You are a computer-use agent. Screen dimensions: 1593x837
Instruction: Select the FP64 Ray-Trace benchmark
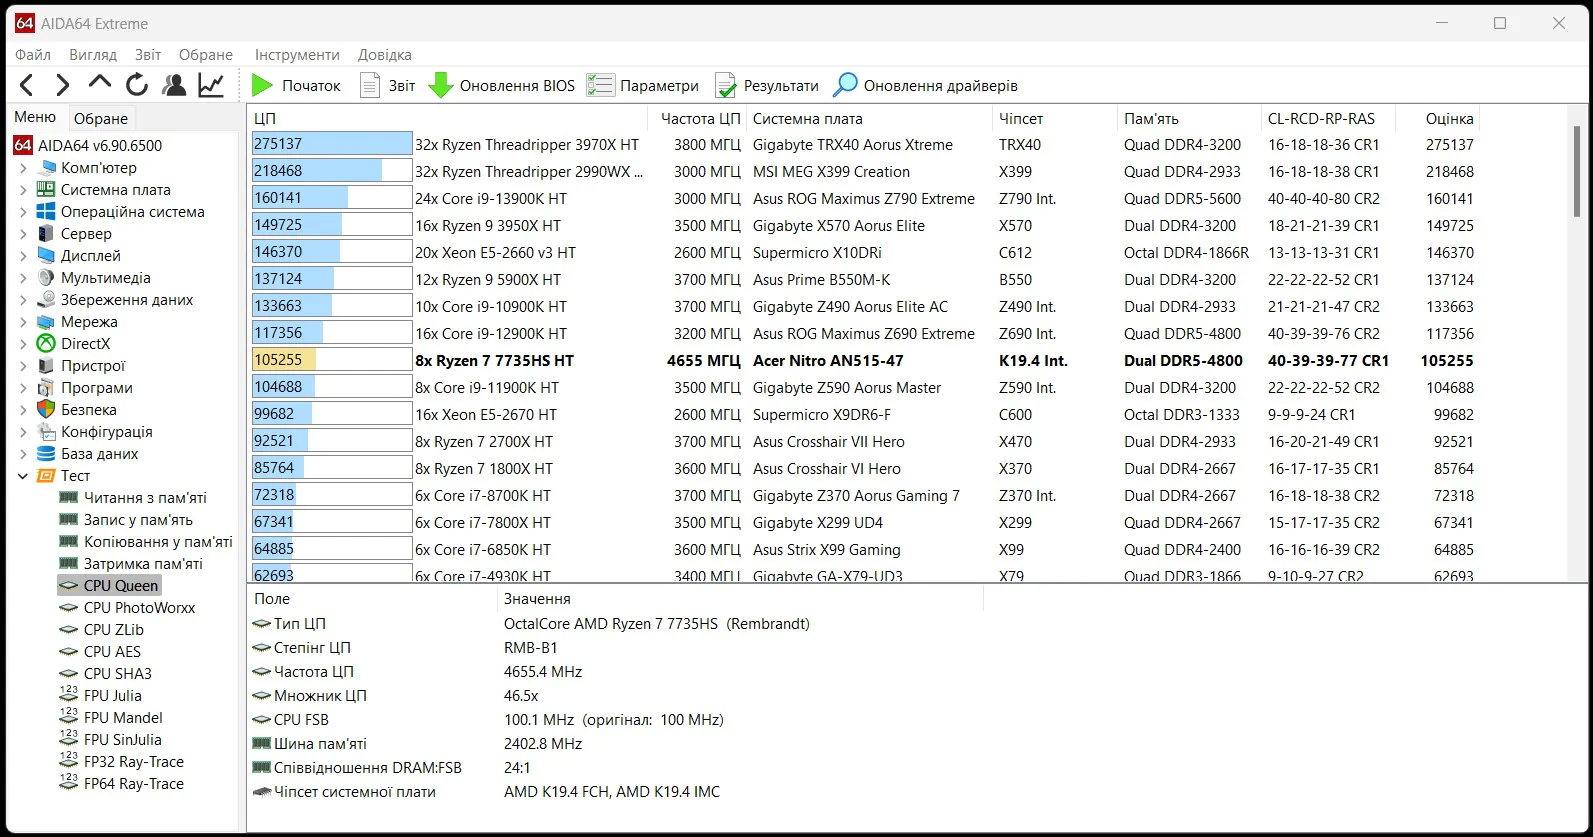click(x=122, y=784)
